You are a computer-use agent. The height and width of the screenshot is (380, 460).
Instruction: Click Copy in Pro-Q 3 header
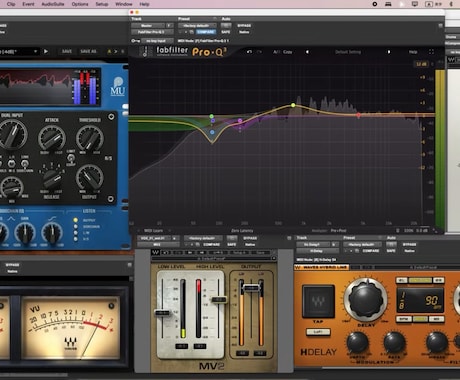pos(287,52)
